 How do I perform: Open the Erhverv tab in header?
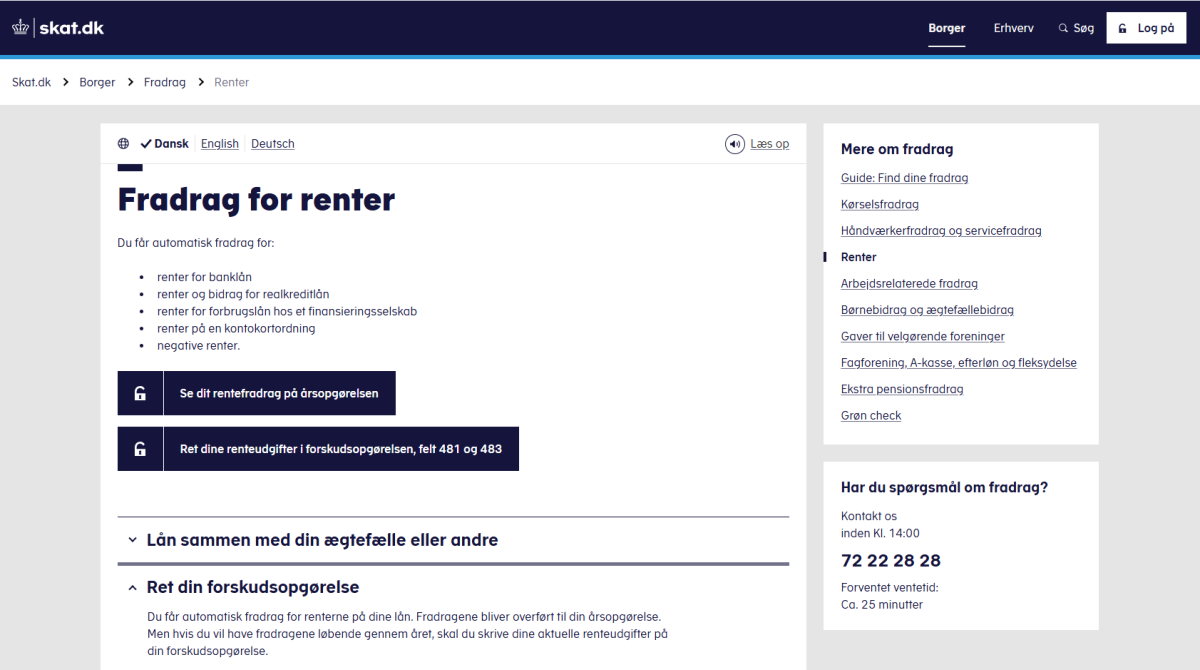click(1013, 28)
